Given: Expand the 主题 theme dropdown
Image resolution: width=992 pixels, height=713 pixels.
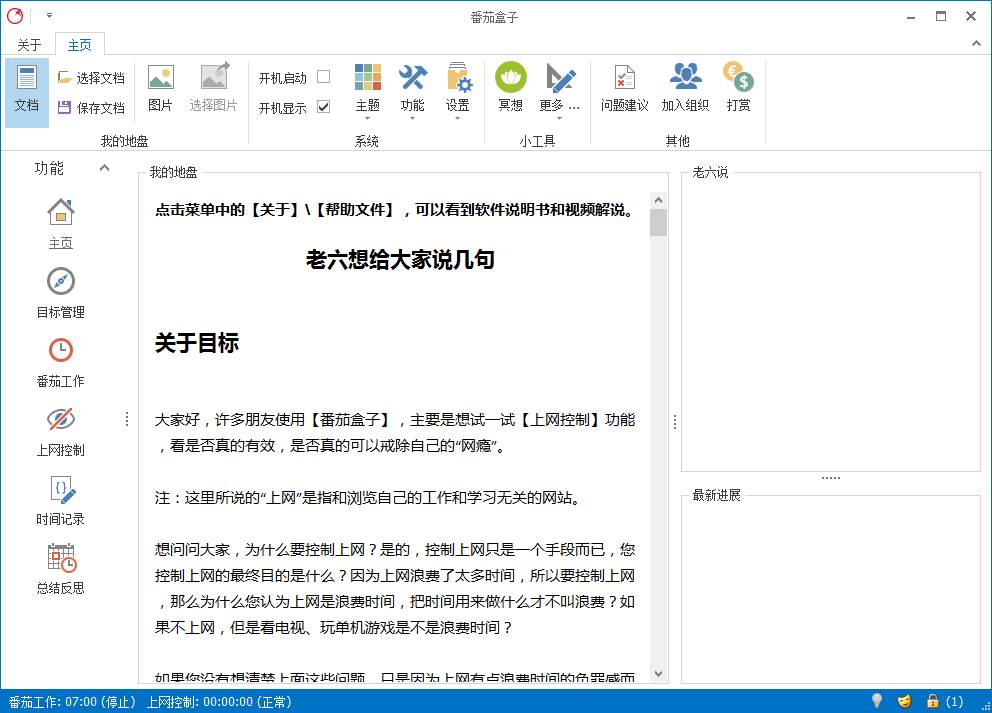Looking at the screenshot, I should pyautogui.click(x=367, y=92).
